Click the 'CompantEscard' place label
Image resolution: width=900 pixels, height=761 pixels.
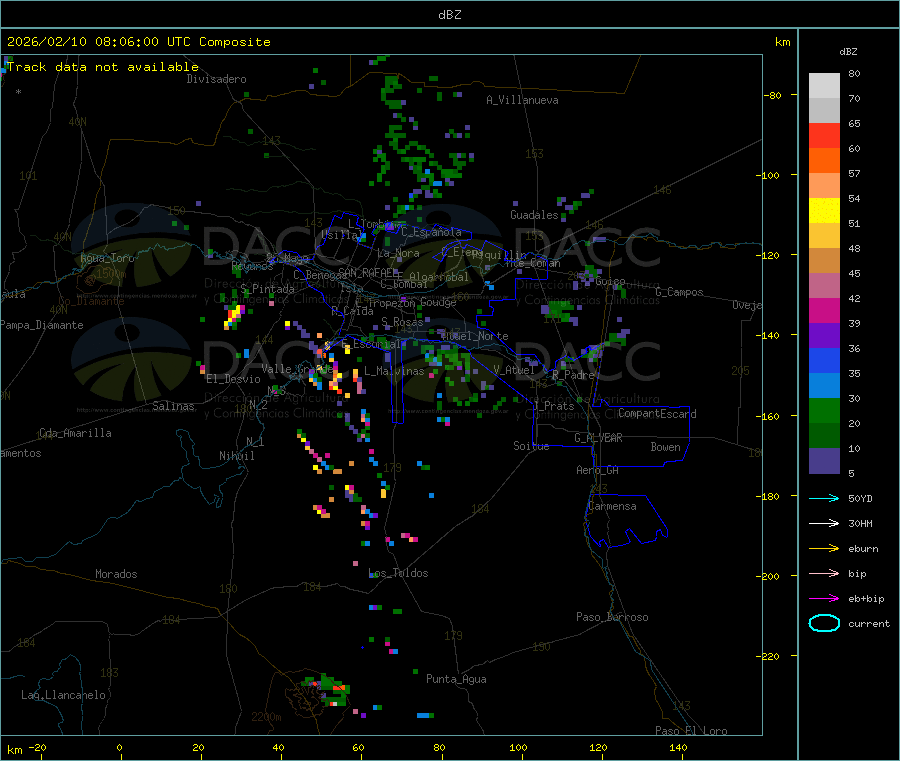click(x=657, y=413)
